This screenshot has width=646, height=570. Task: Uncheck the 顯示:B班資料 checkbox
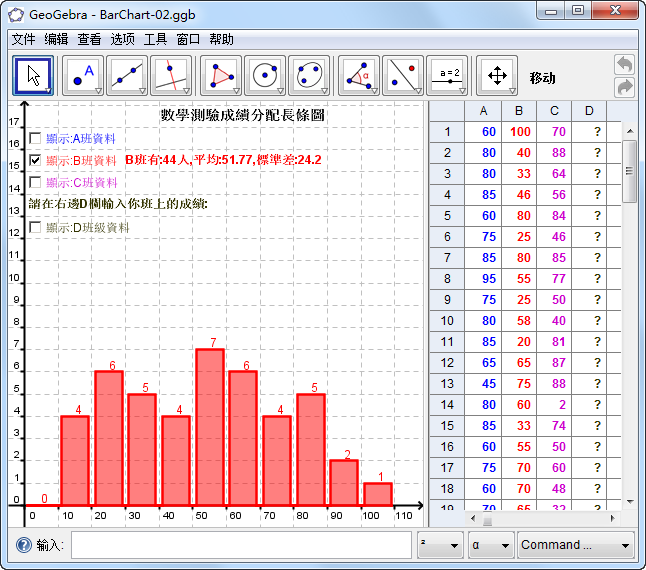[x=36, y=160]
